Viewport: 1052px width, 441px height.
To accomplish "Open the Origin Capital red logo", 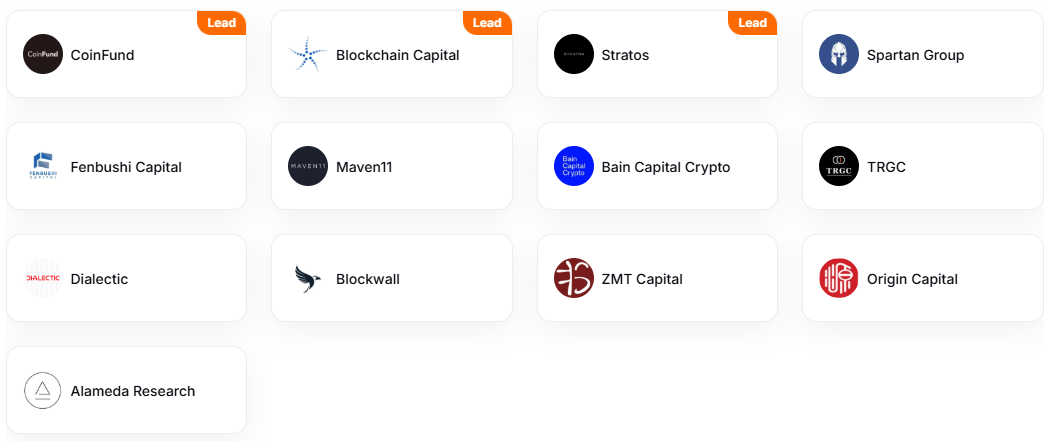I will 839,278.
